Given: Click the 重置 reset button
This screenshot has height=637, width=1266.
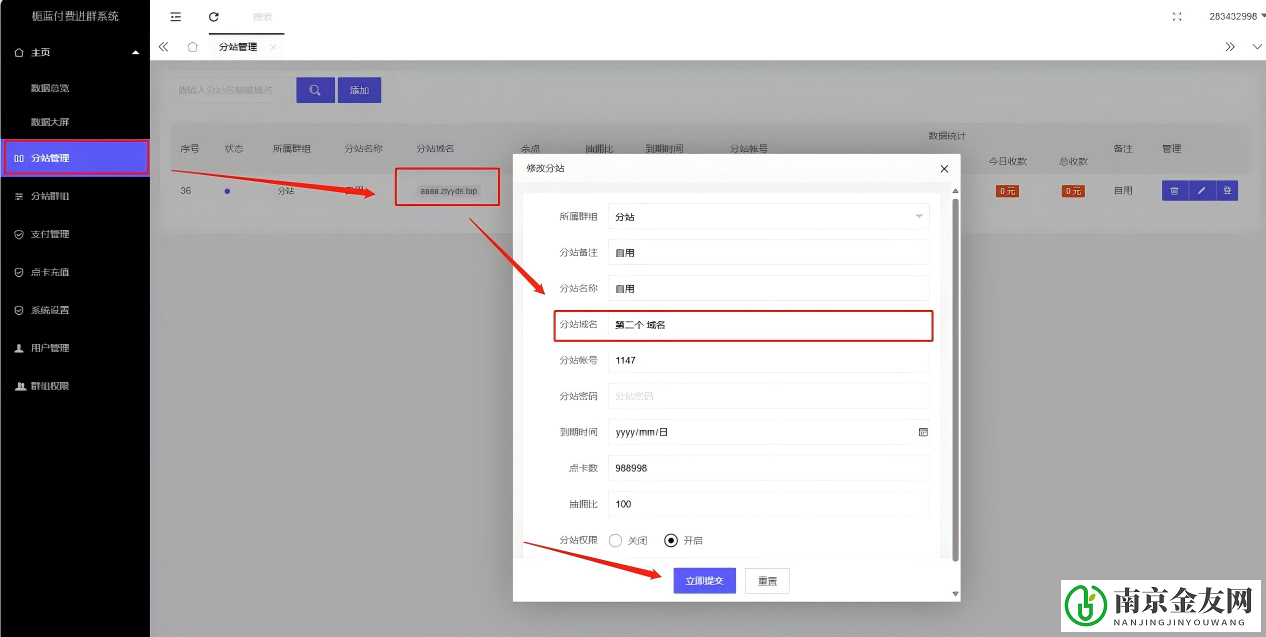Looking at the screenshot, I should (x=767, y=581).
